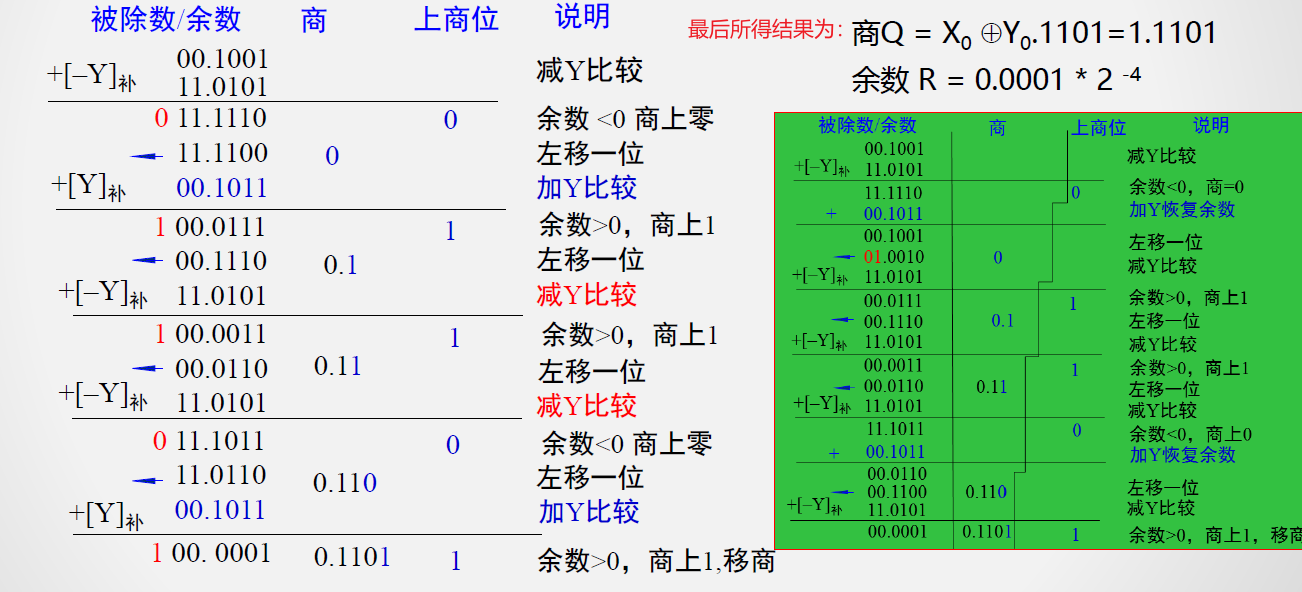This screenshot has width=1302, height=592.
Task: Click the remainder line '余数 R = 0.0001 * 2 -4'
Action: pyautogui.click(x=996, y=78)
